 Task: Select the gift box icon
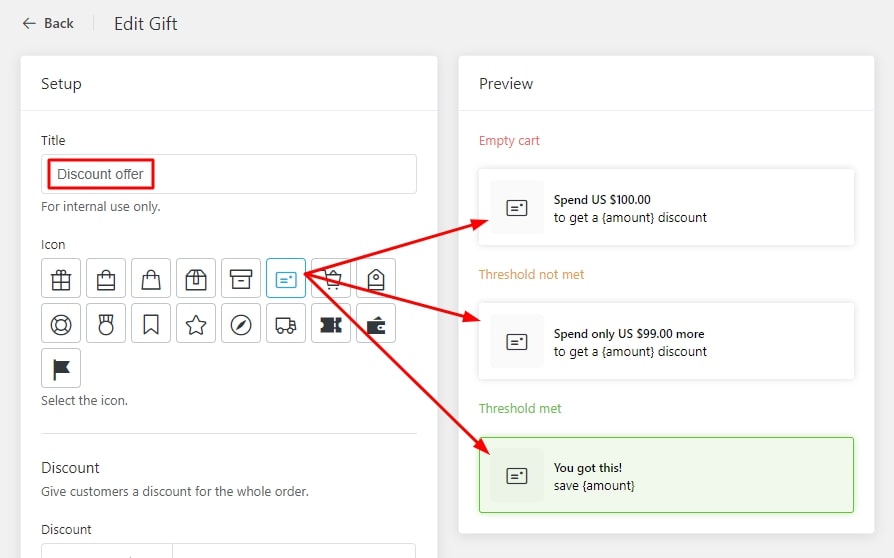pyautogui.click(x=61, y=279)
